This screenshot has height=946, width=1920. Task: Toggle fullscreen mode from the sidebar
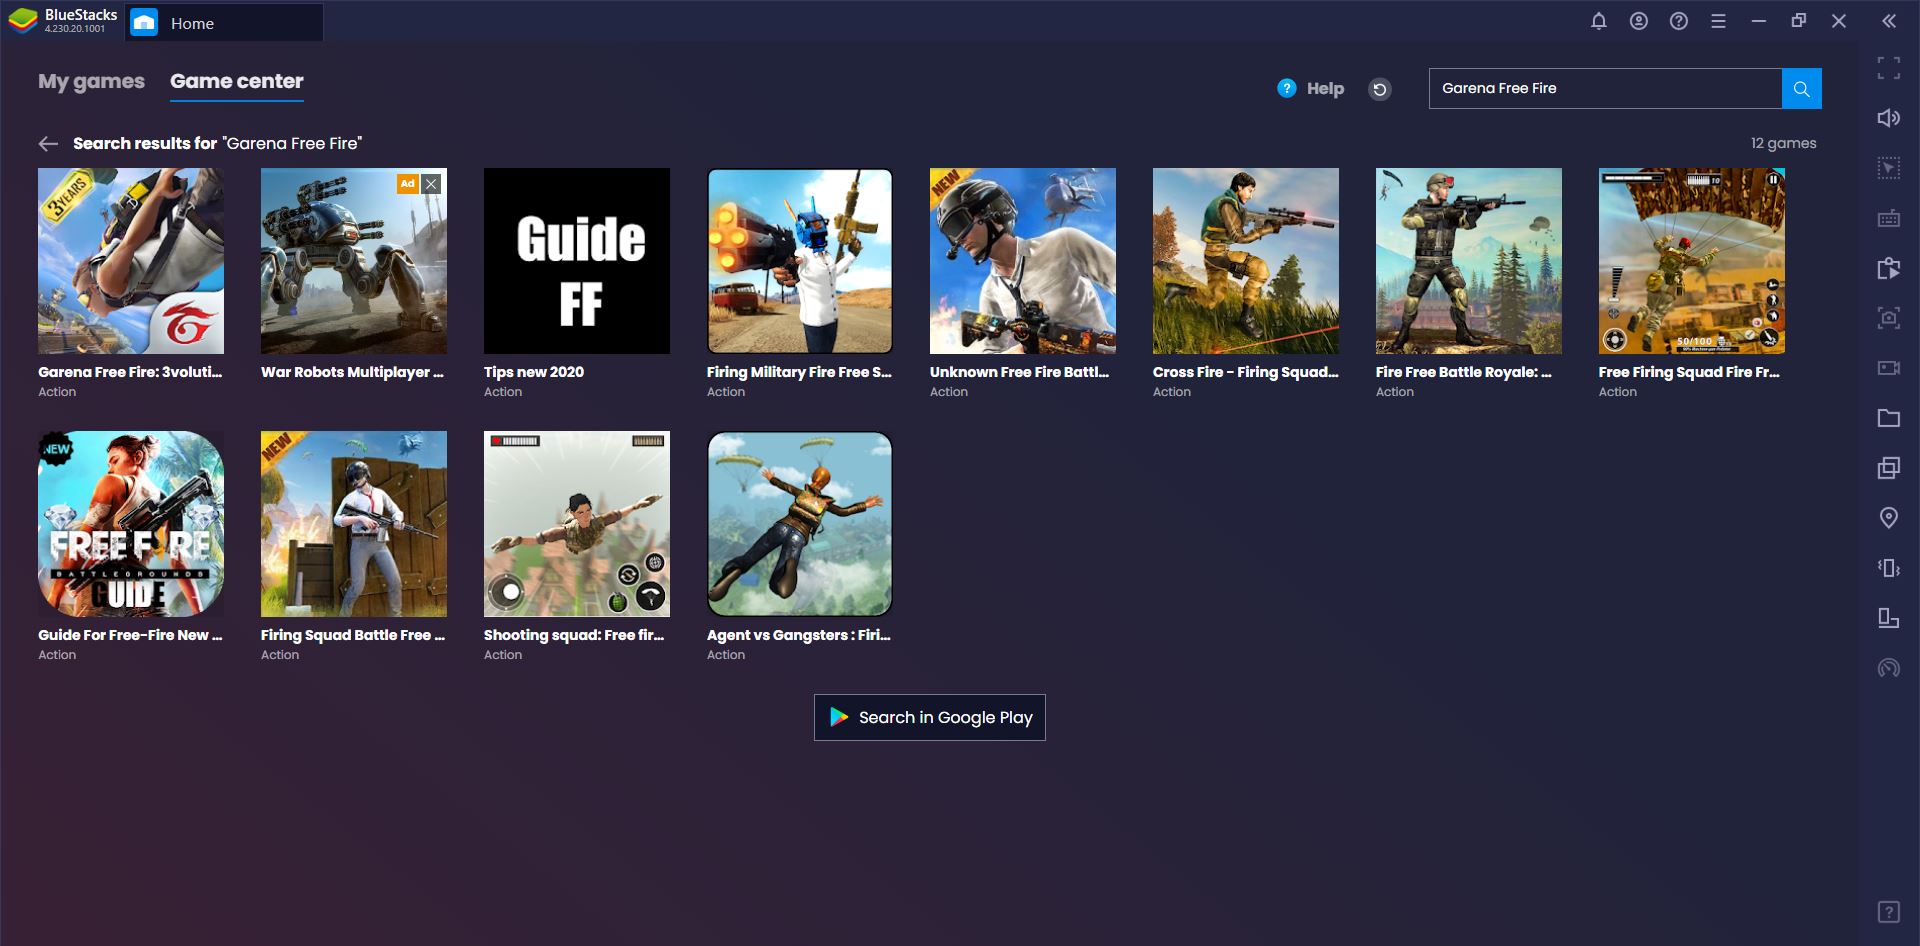[1889, 68]
